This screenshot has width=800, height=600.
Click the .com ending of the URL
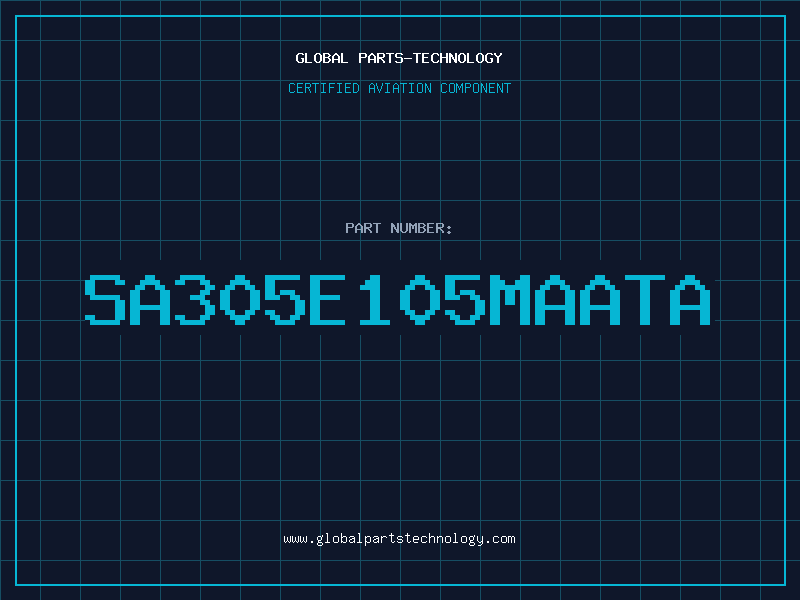[x=500, y=539]
